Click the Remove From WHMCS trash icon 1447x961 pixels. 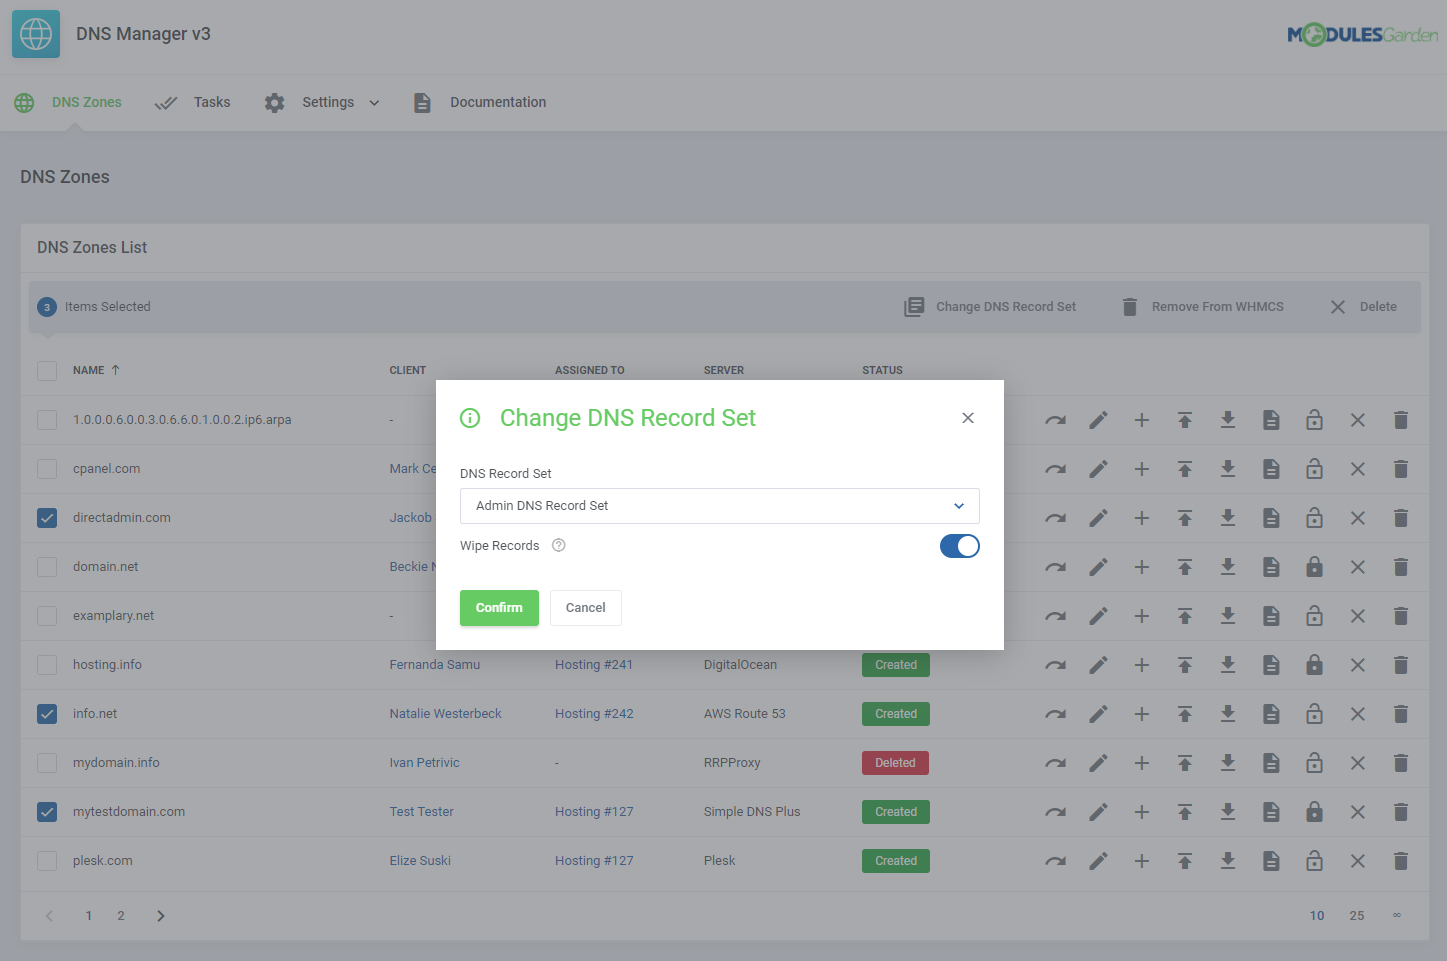(x=1129, y=307)
